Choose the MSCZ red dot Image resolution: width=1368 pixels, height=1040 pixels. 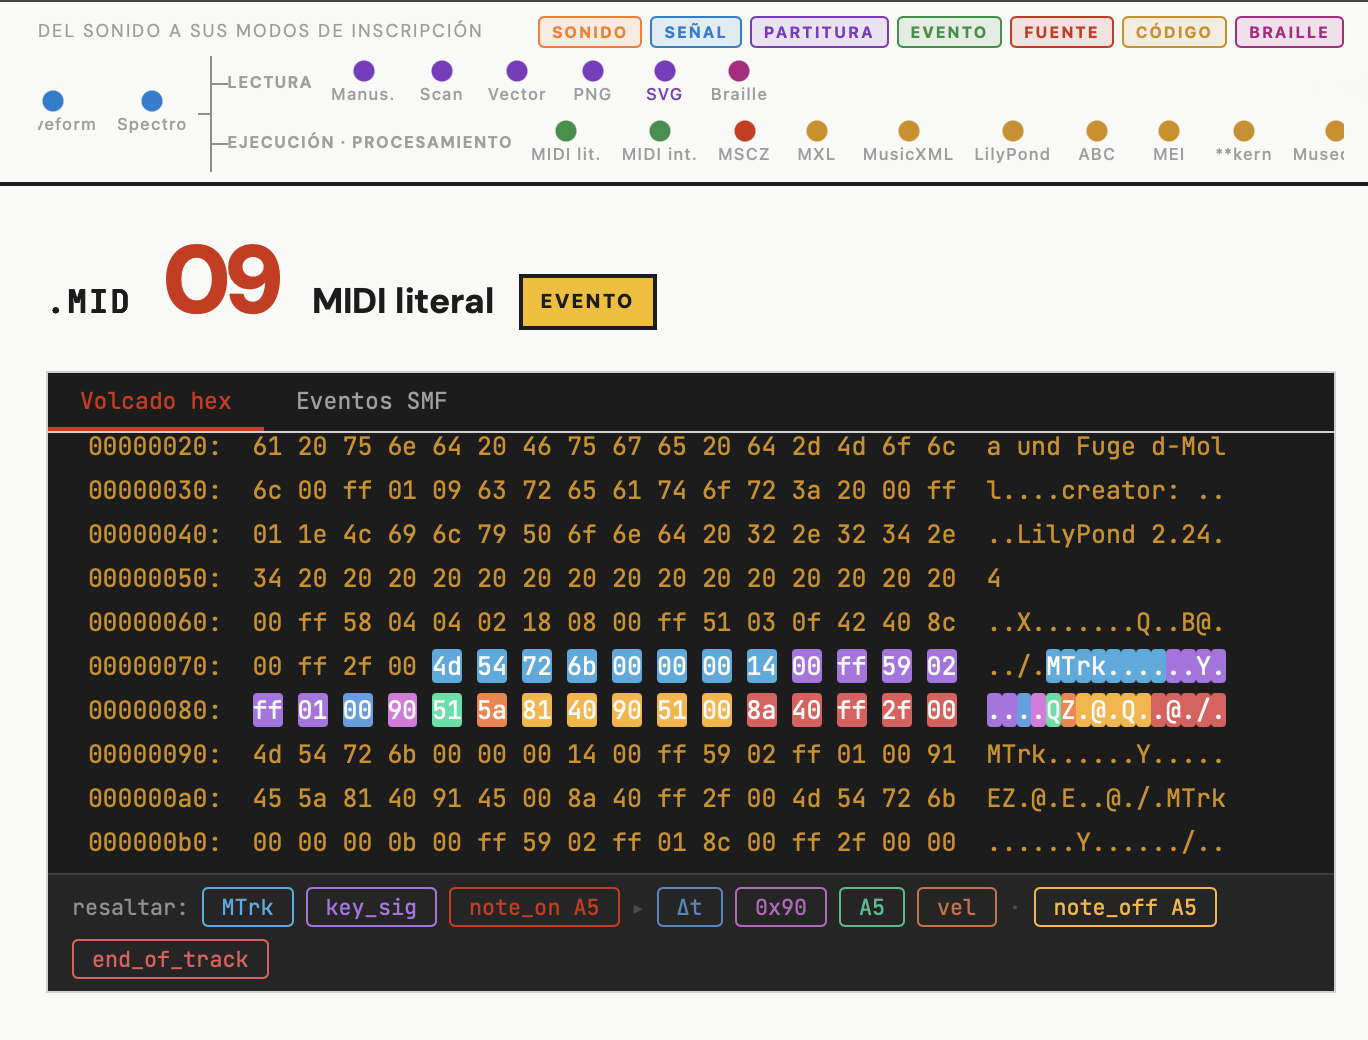pos(745,131)
